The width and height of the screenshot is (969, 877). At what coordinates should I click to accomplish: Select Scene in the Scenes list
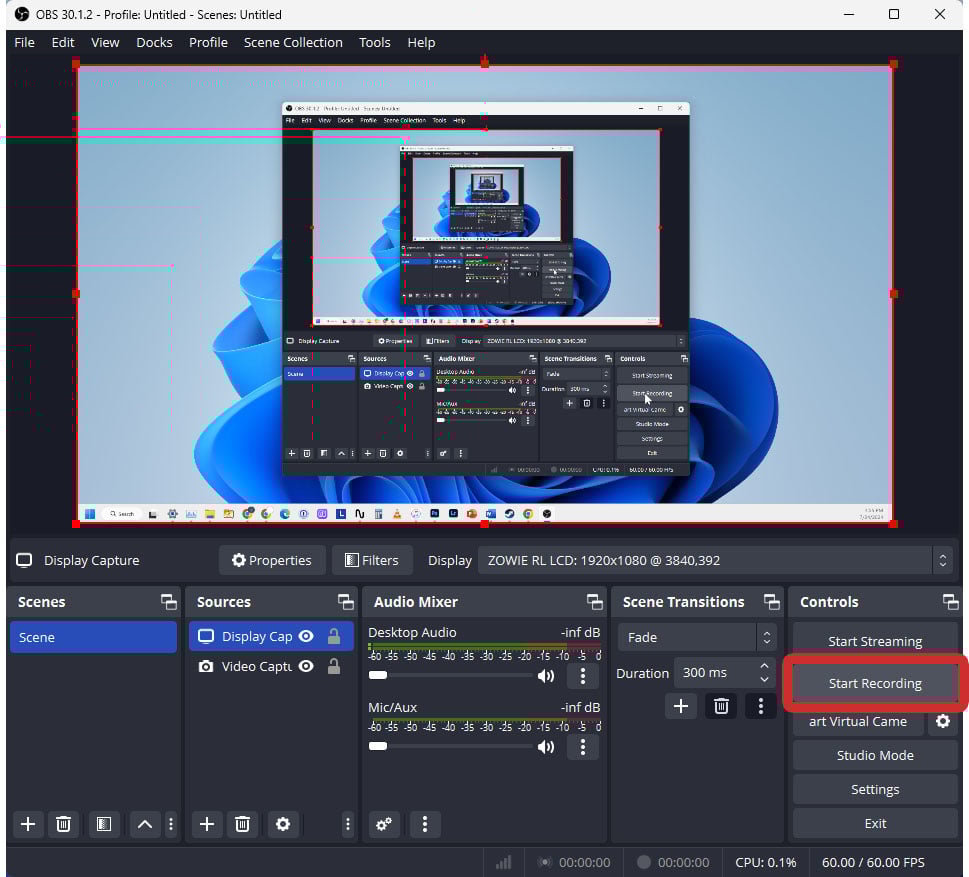(x=93, y=636)
